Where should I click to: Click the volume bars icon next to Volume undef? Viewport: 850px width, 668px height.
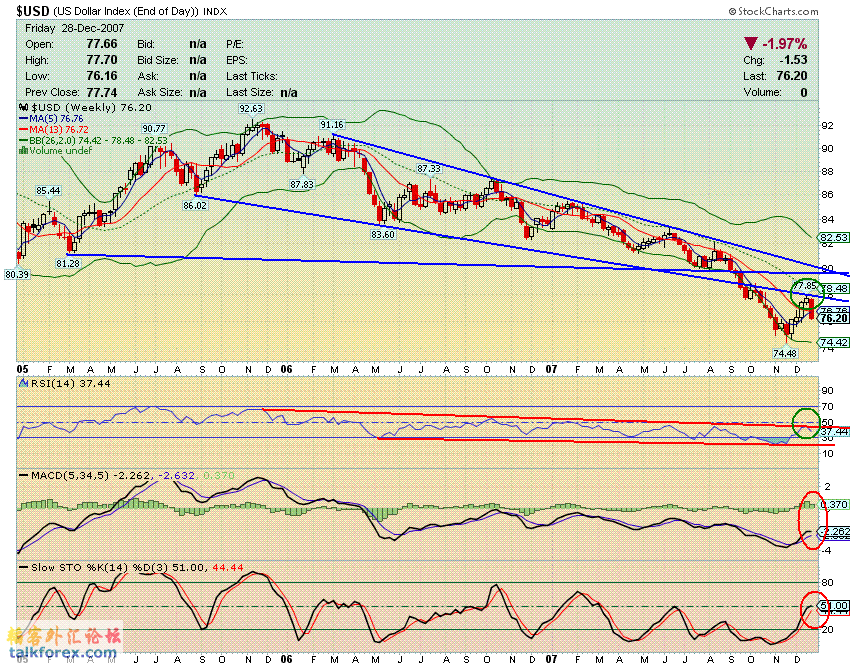click(x=23, y=151)
